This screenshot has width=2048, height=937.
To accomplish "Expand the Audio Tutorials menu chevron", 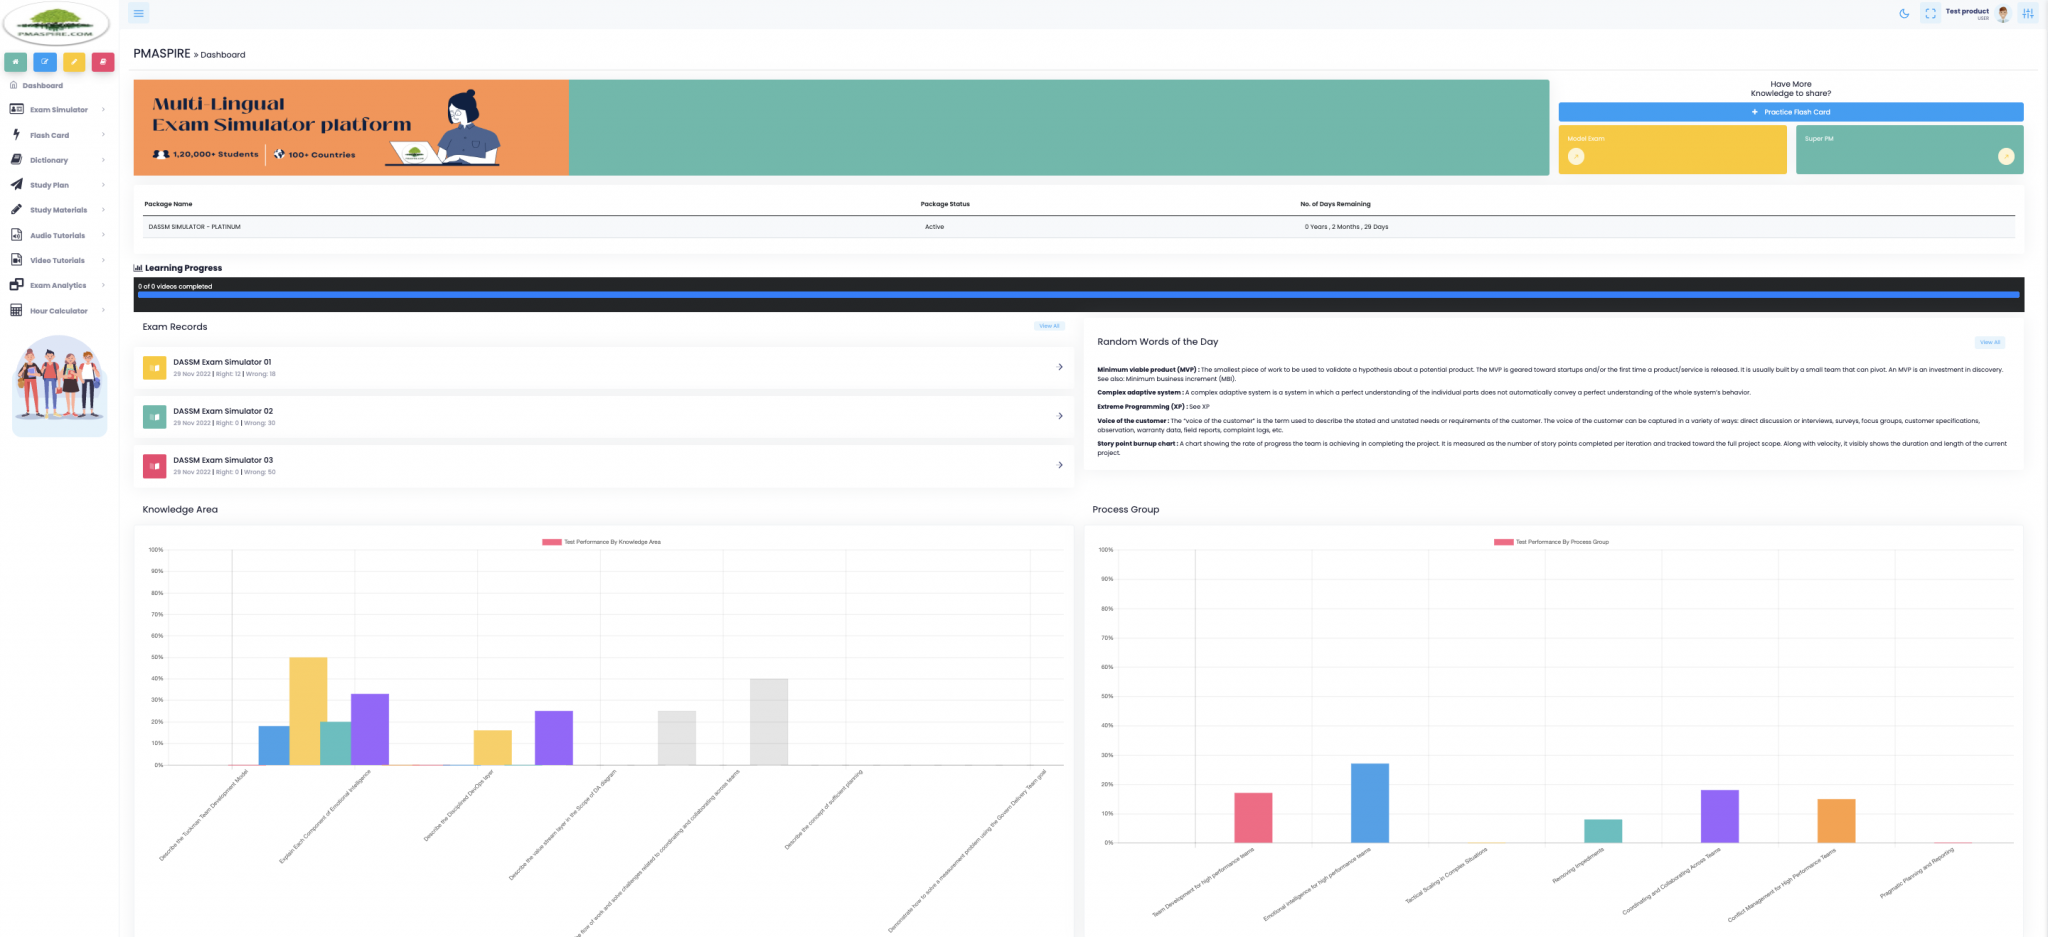I will pos(103,235).
